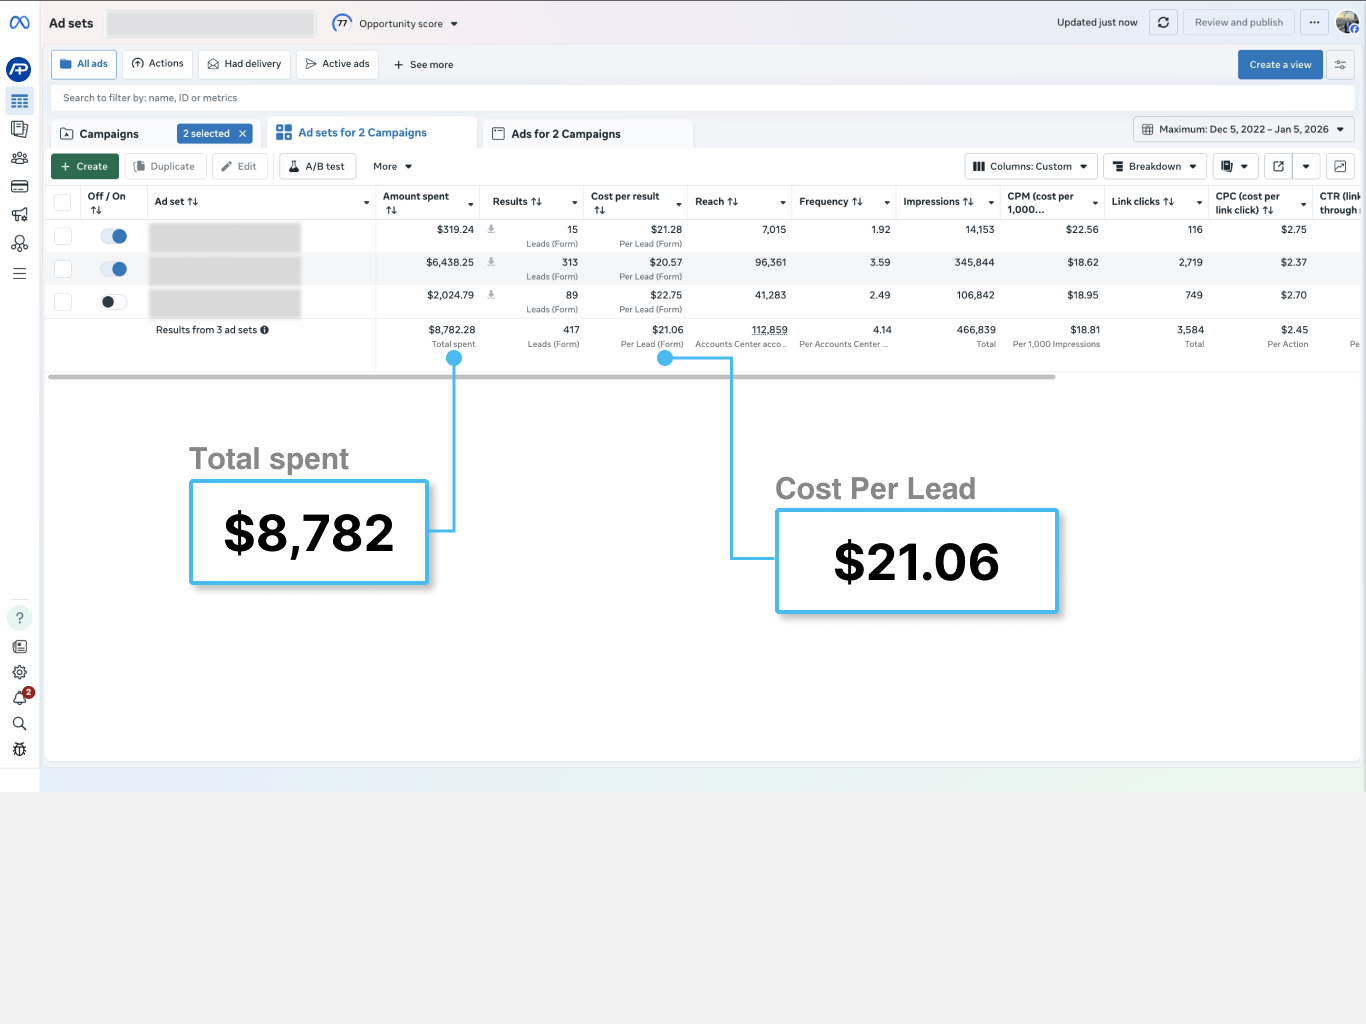The height and width of the screenshot is (1024, 1366).
Task: Click the export share icon
Action: coord(1278,167)
